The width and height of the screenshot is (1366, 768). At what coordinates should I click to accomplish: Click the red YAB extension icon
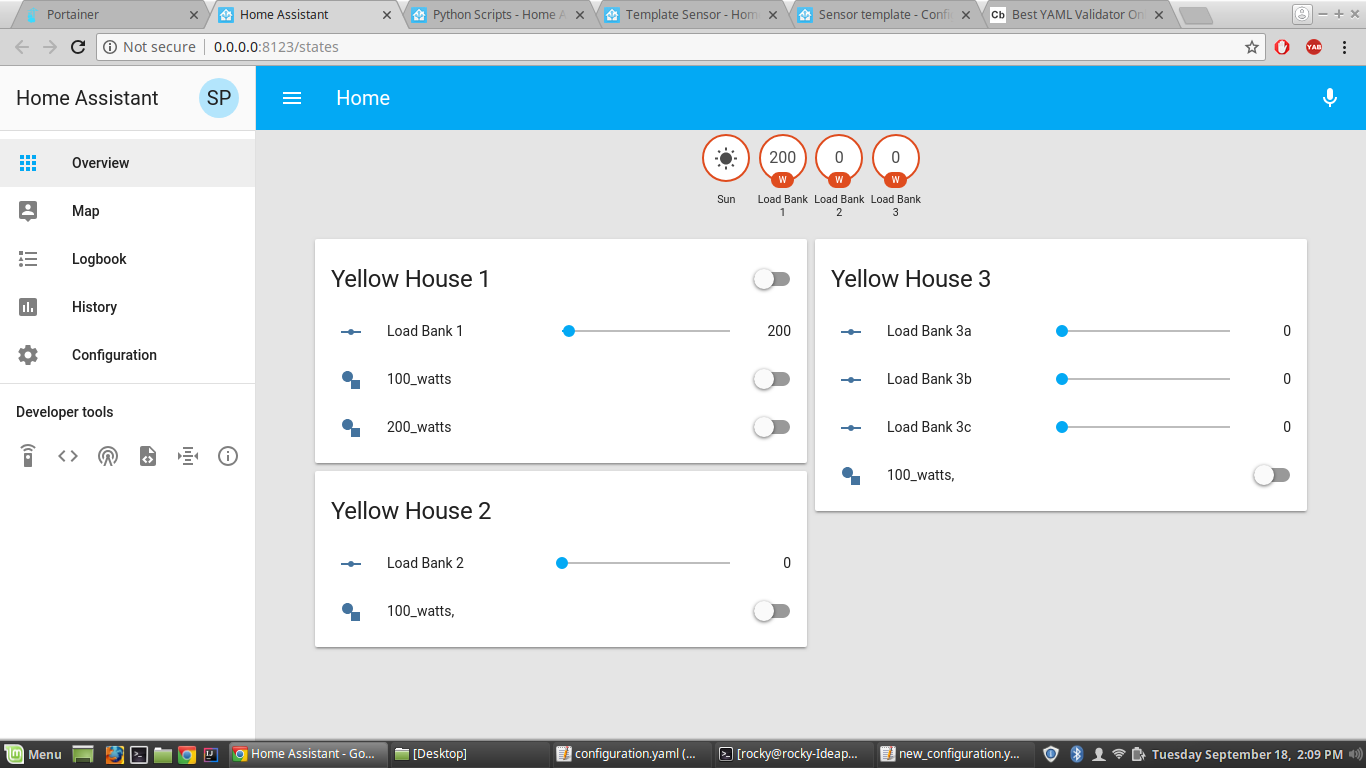click(x=1314, y=47)
